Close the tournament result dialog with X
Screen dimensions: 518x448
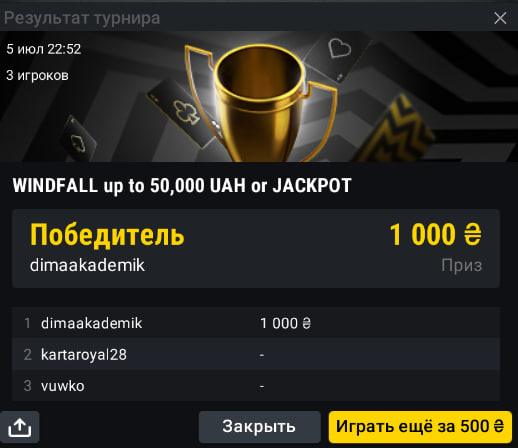click(500, 18)
